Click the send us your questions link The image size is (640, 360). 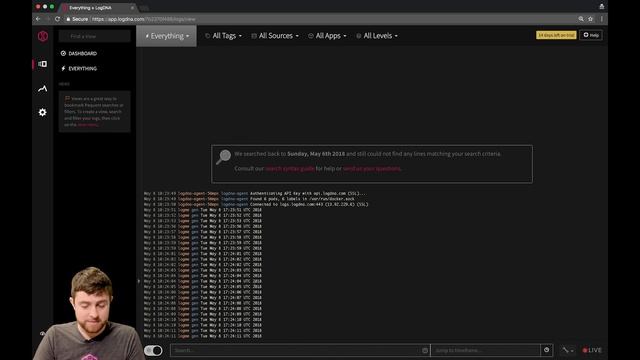[x=371, y=169]
